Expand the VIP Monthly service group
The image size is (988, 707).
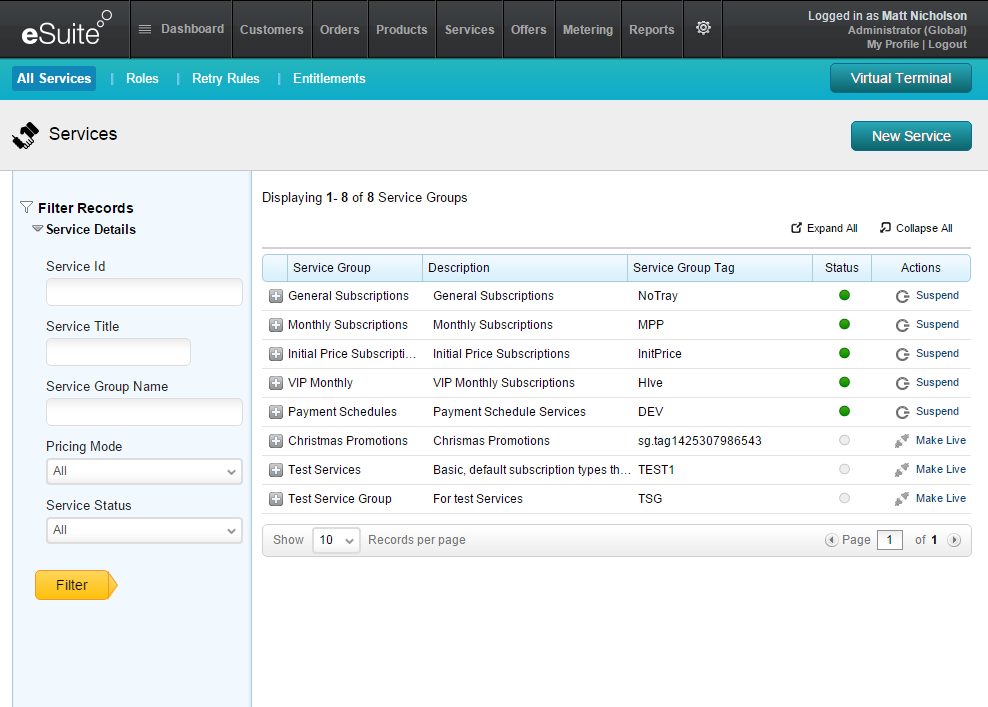[276, 383]
